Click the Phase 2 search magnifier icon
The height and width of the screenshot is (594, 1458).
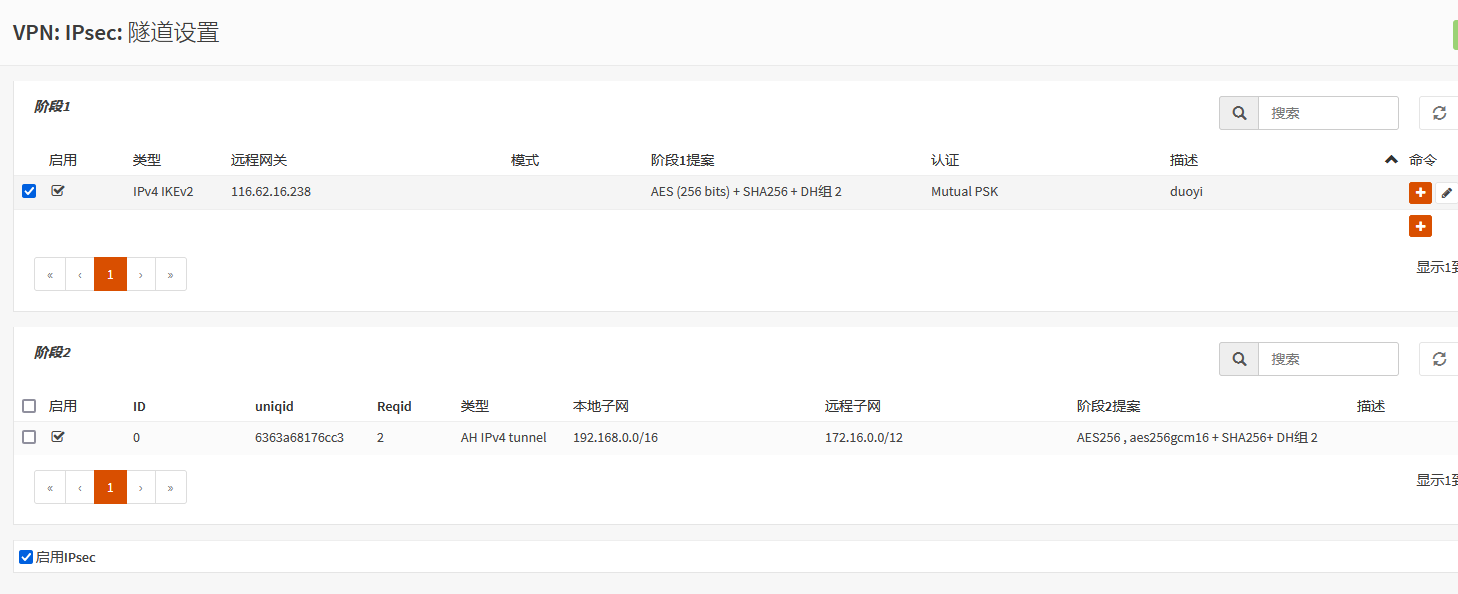click(1239, 359)
